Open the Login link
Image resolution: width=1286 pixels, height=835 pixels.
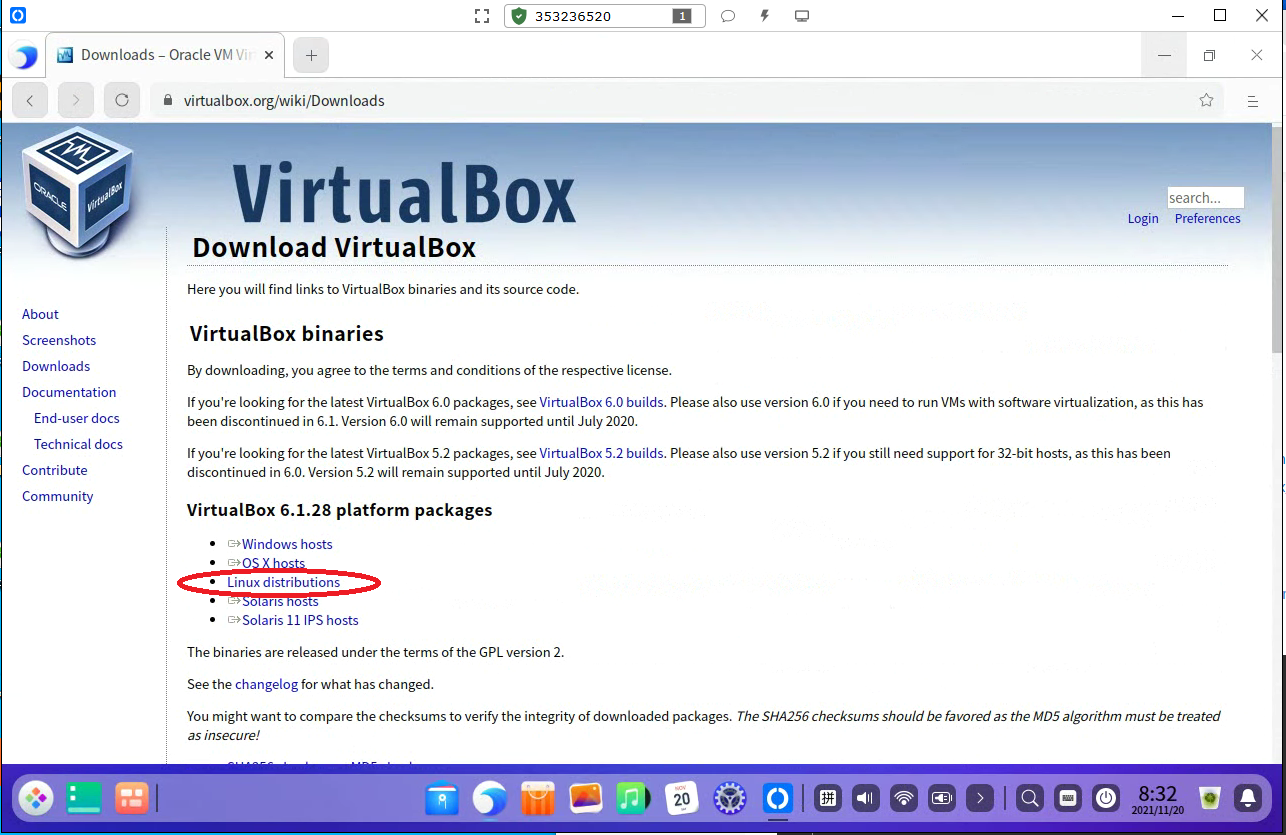[1143, 218]
